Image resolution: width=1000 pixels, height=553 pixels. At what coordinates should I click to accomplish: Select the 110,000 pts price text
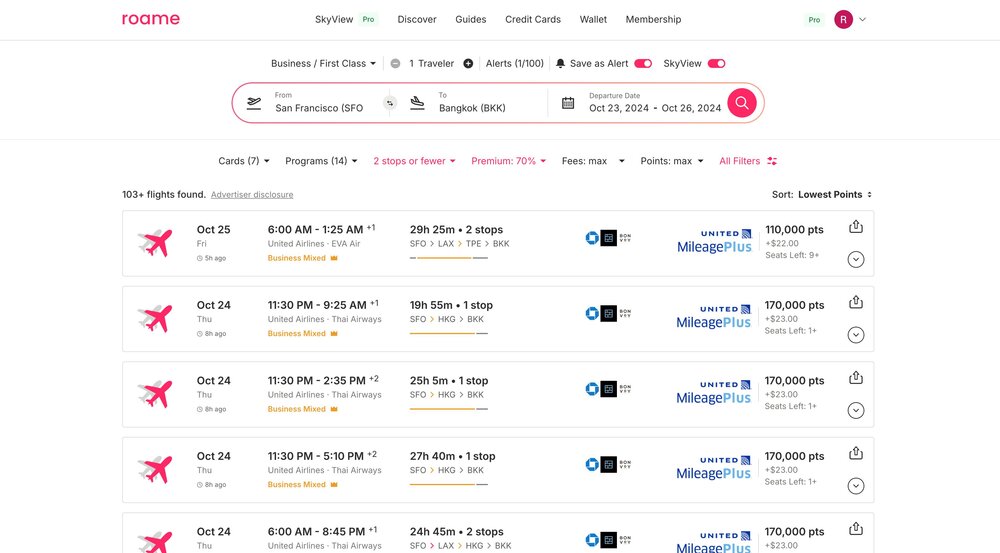[795, 230]
